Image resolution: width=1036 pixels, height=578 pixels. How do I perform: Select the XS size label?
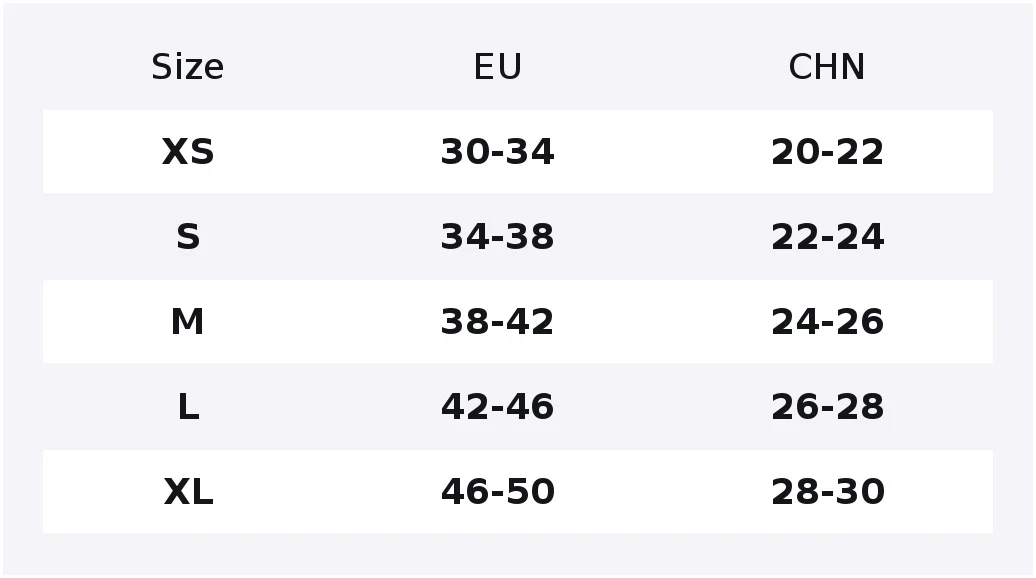click(188, 152)
